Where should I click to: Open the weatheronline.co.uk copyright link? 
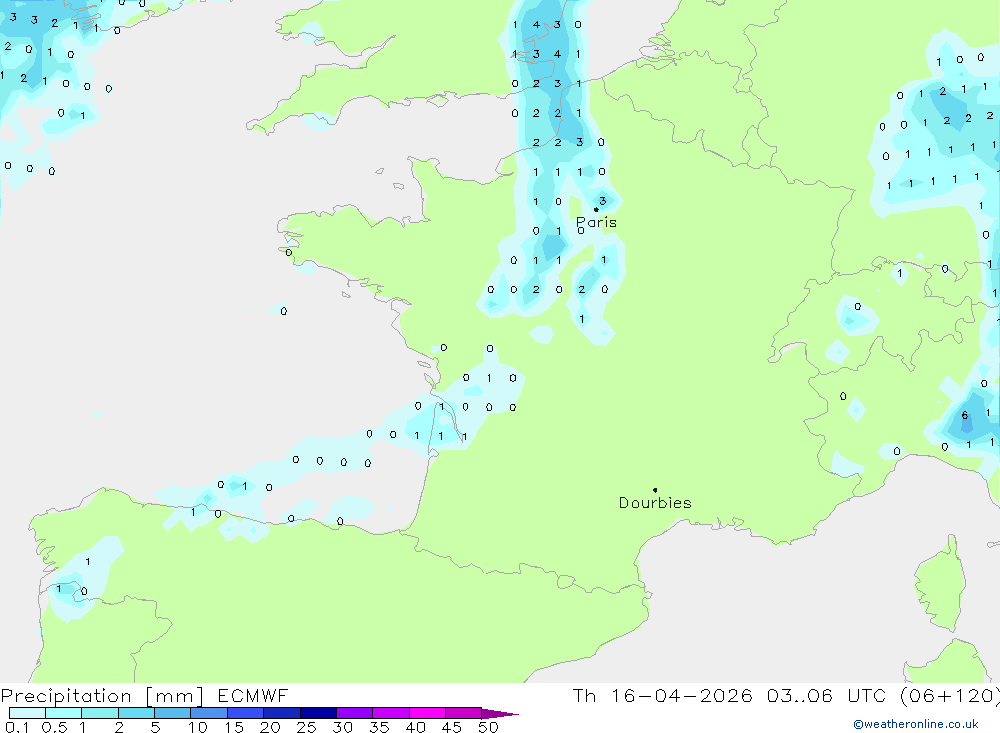click(915, 724)
